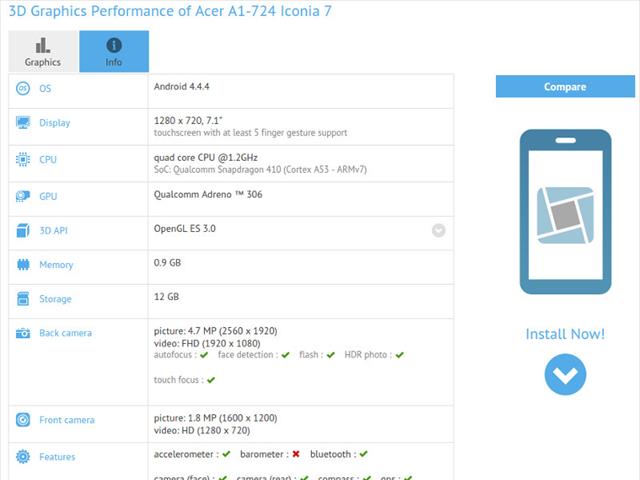The image size is (640, 480).
Task: Click the 0.9 GB memory value
Action: pos(167,262)
